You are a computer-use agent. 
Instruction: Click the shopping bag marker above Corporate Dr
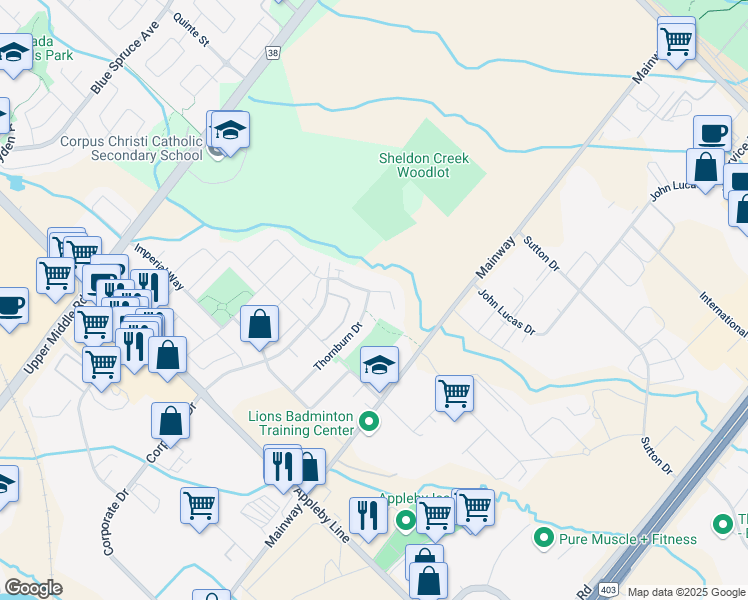click(170, 422)
